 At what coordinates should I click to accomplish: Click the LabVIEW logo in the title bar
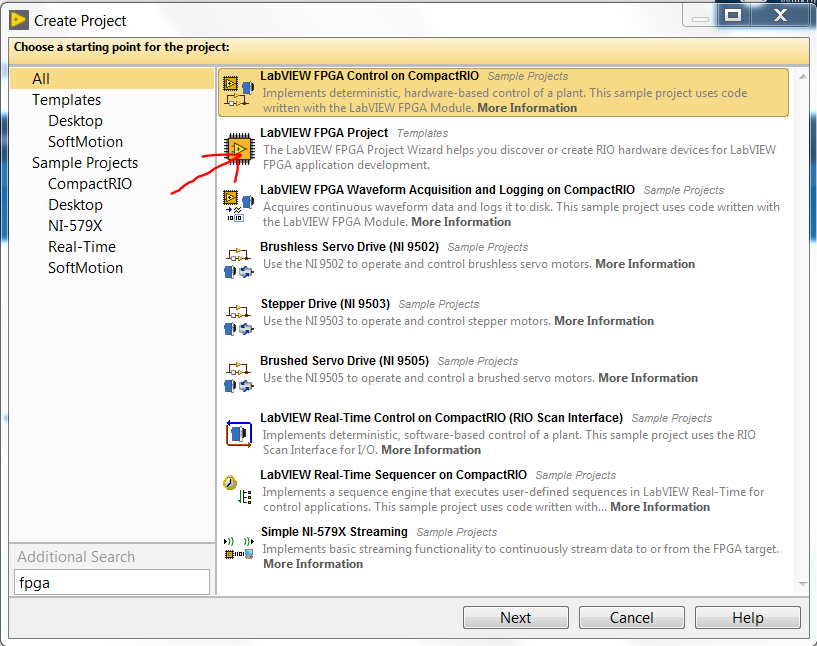18,20
